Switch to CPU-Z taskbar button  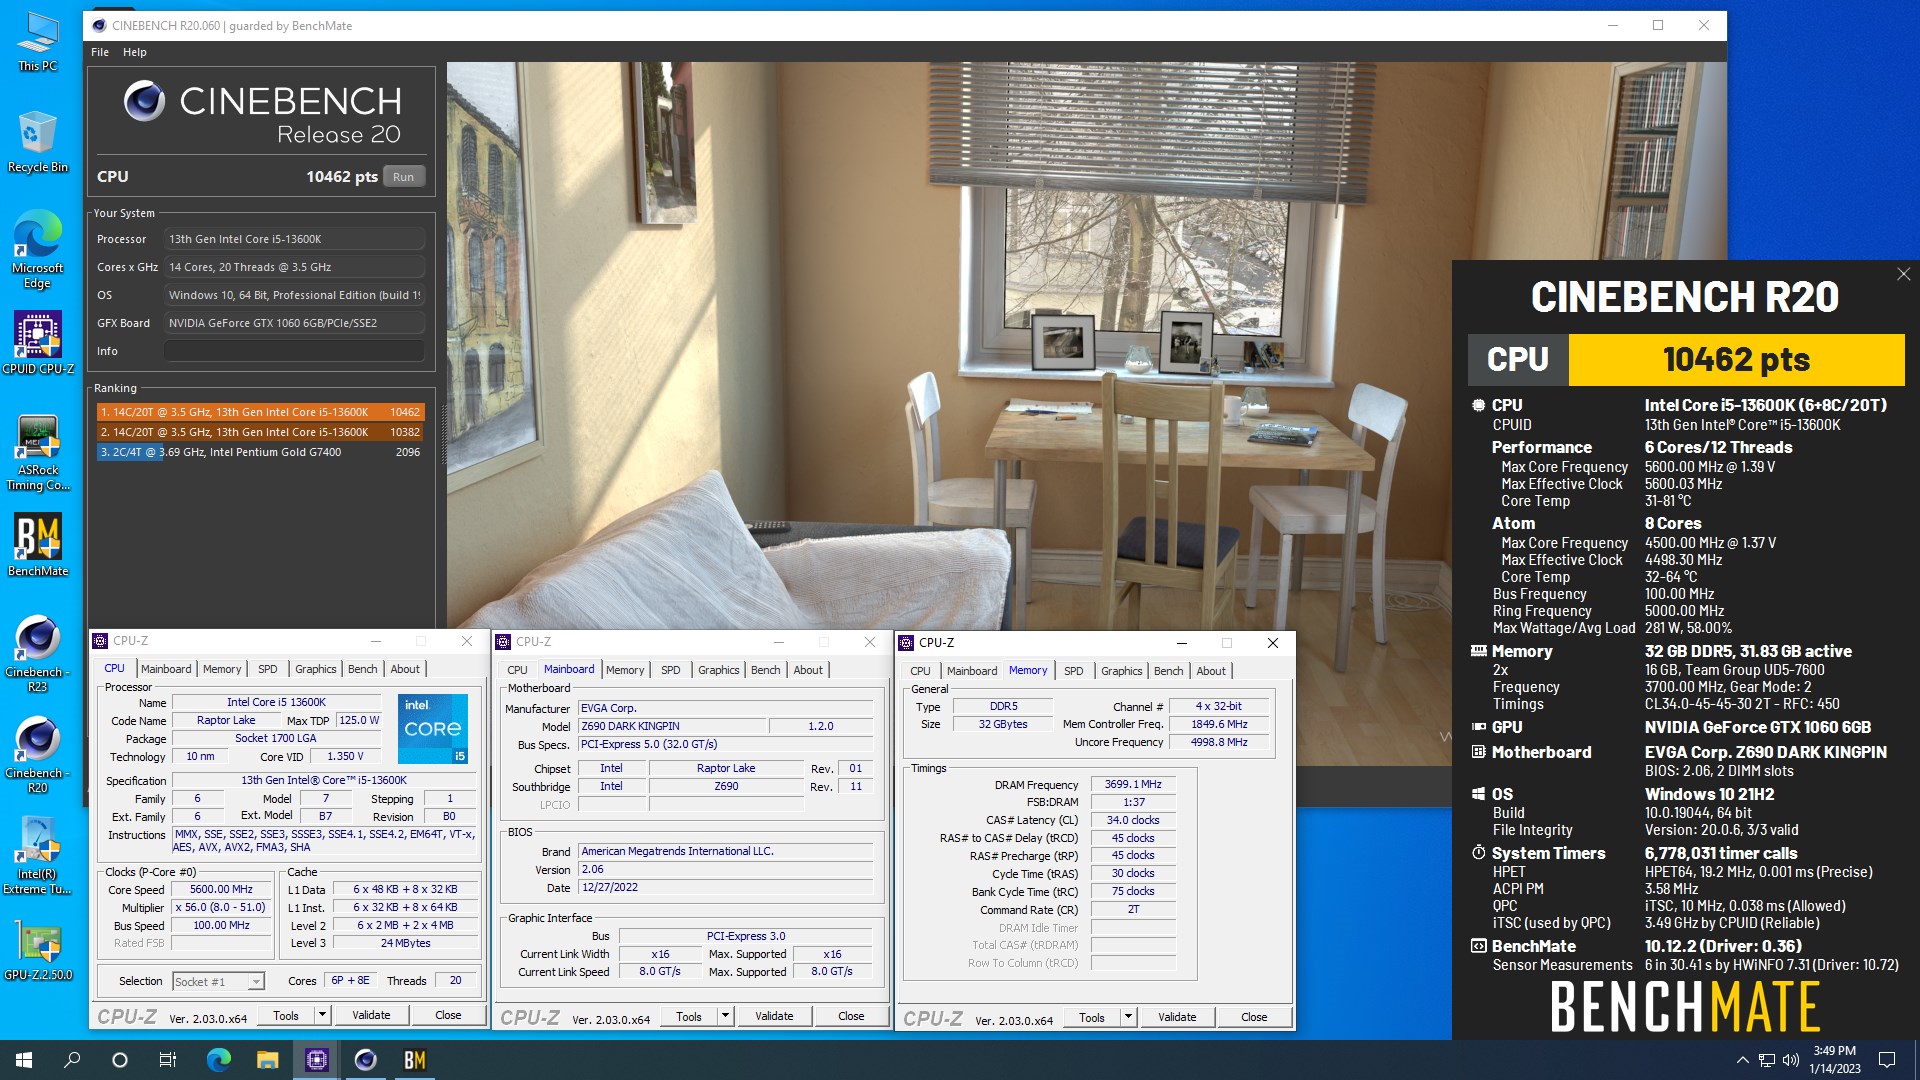pyautogui.click(x=316, y=1060)
